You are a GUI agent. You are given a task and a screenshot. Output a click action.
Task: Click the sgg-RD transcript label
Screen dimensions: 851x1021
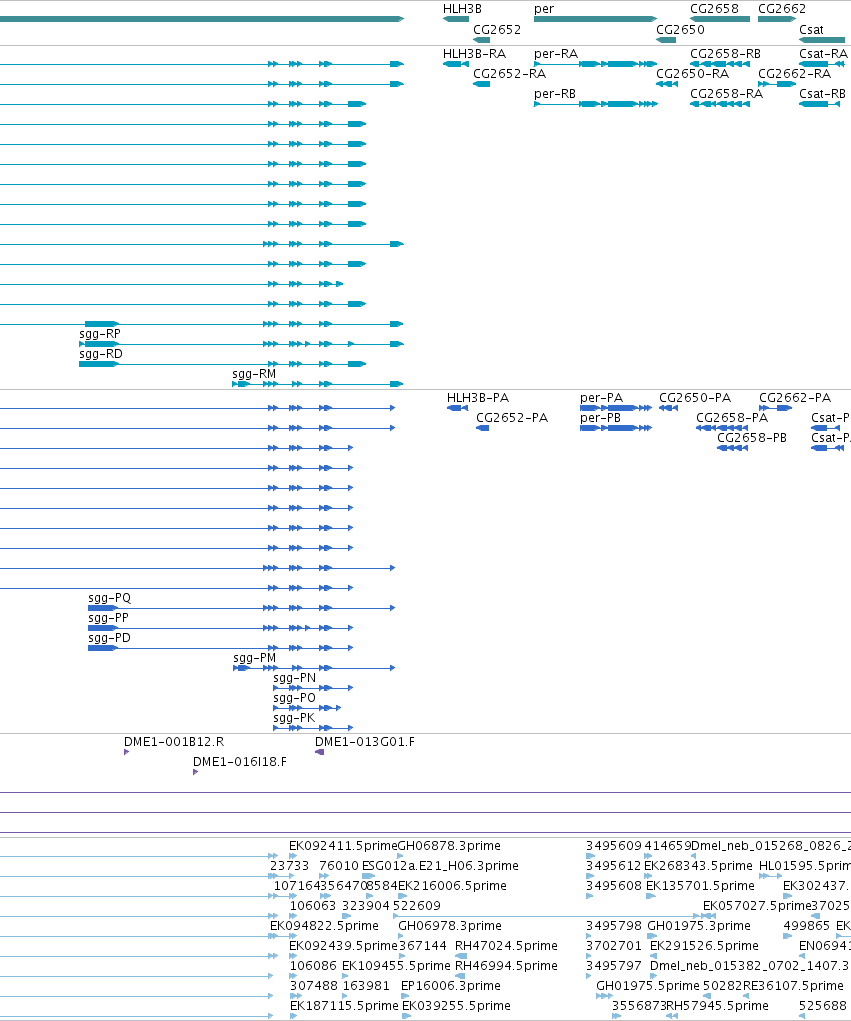click(x=101, y=354)
